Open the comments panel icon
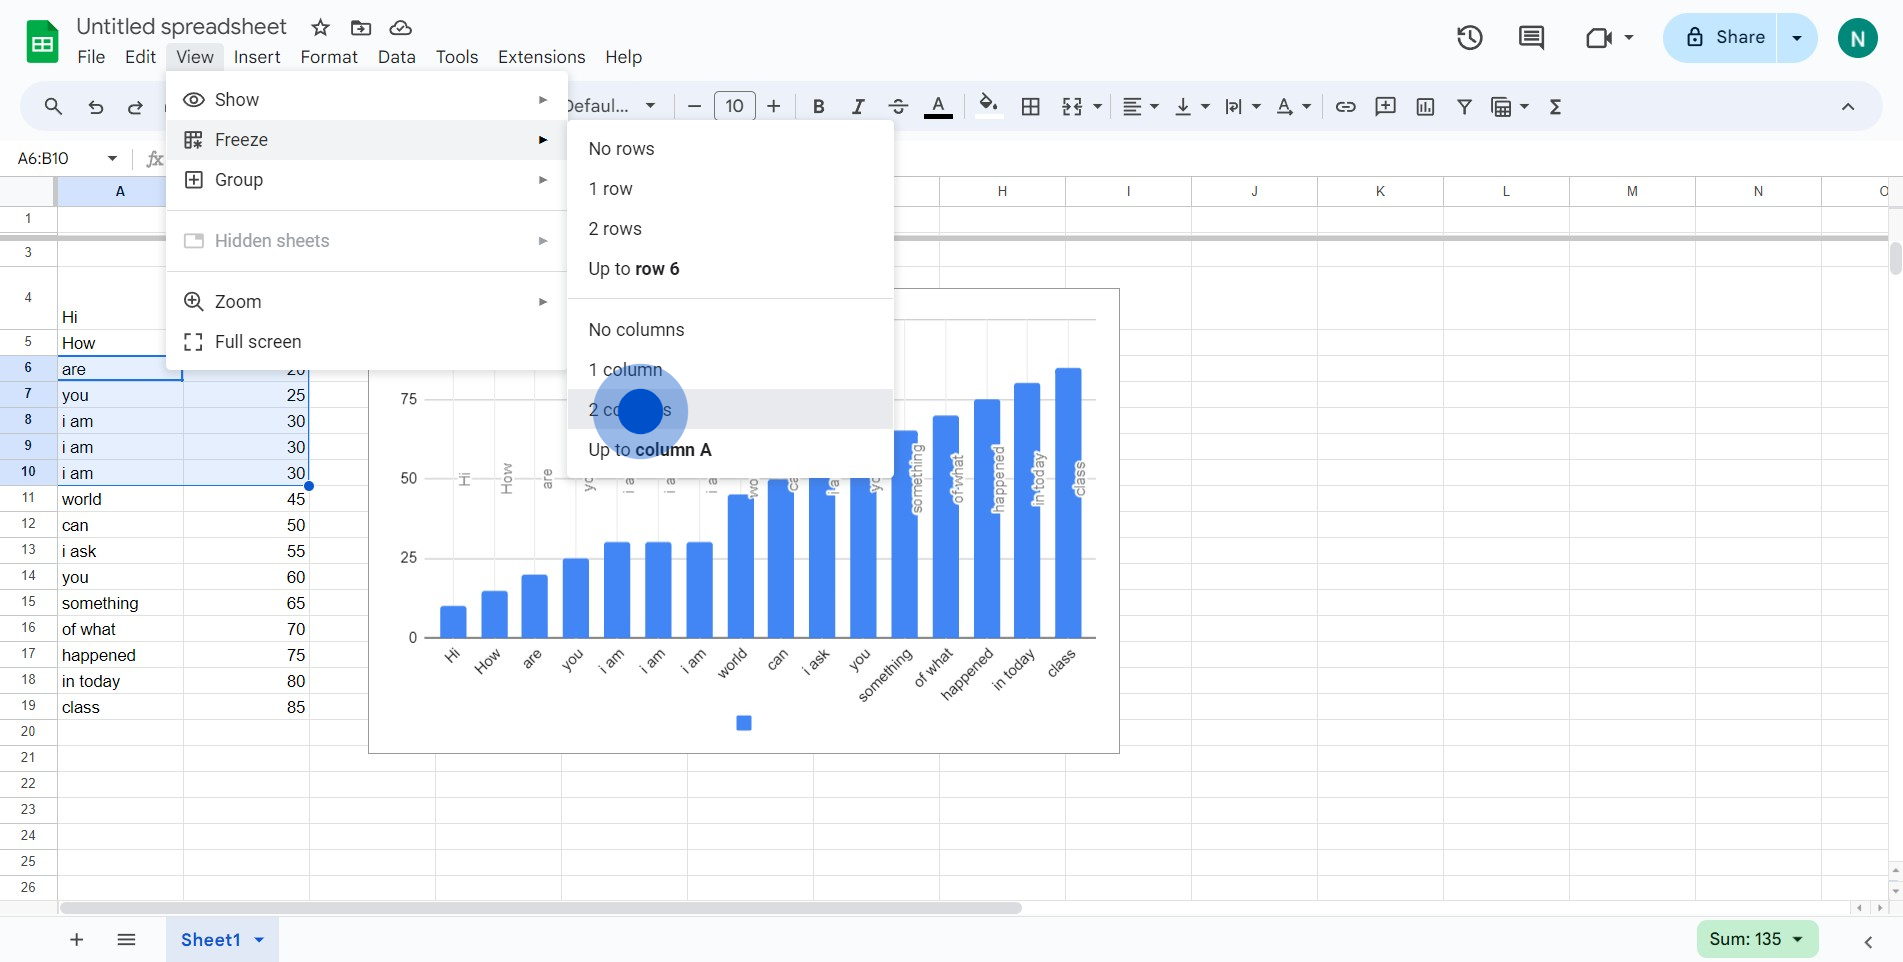Screen dimensions: 1903x962 click(1531, 38)
